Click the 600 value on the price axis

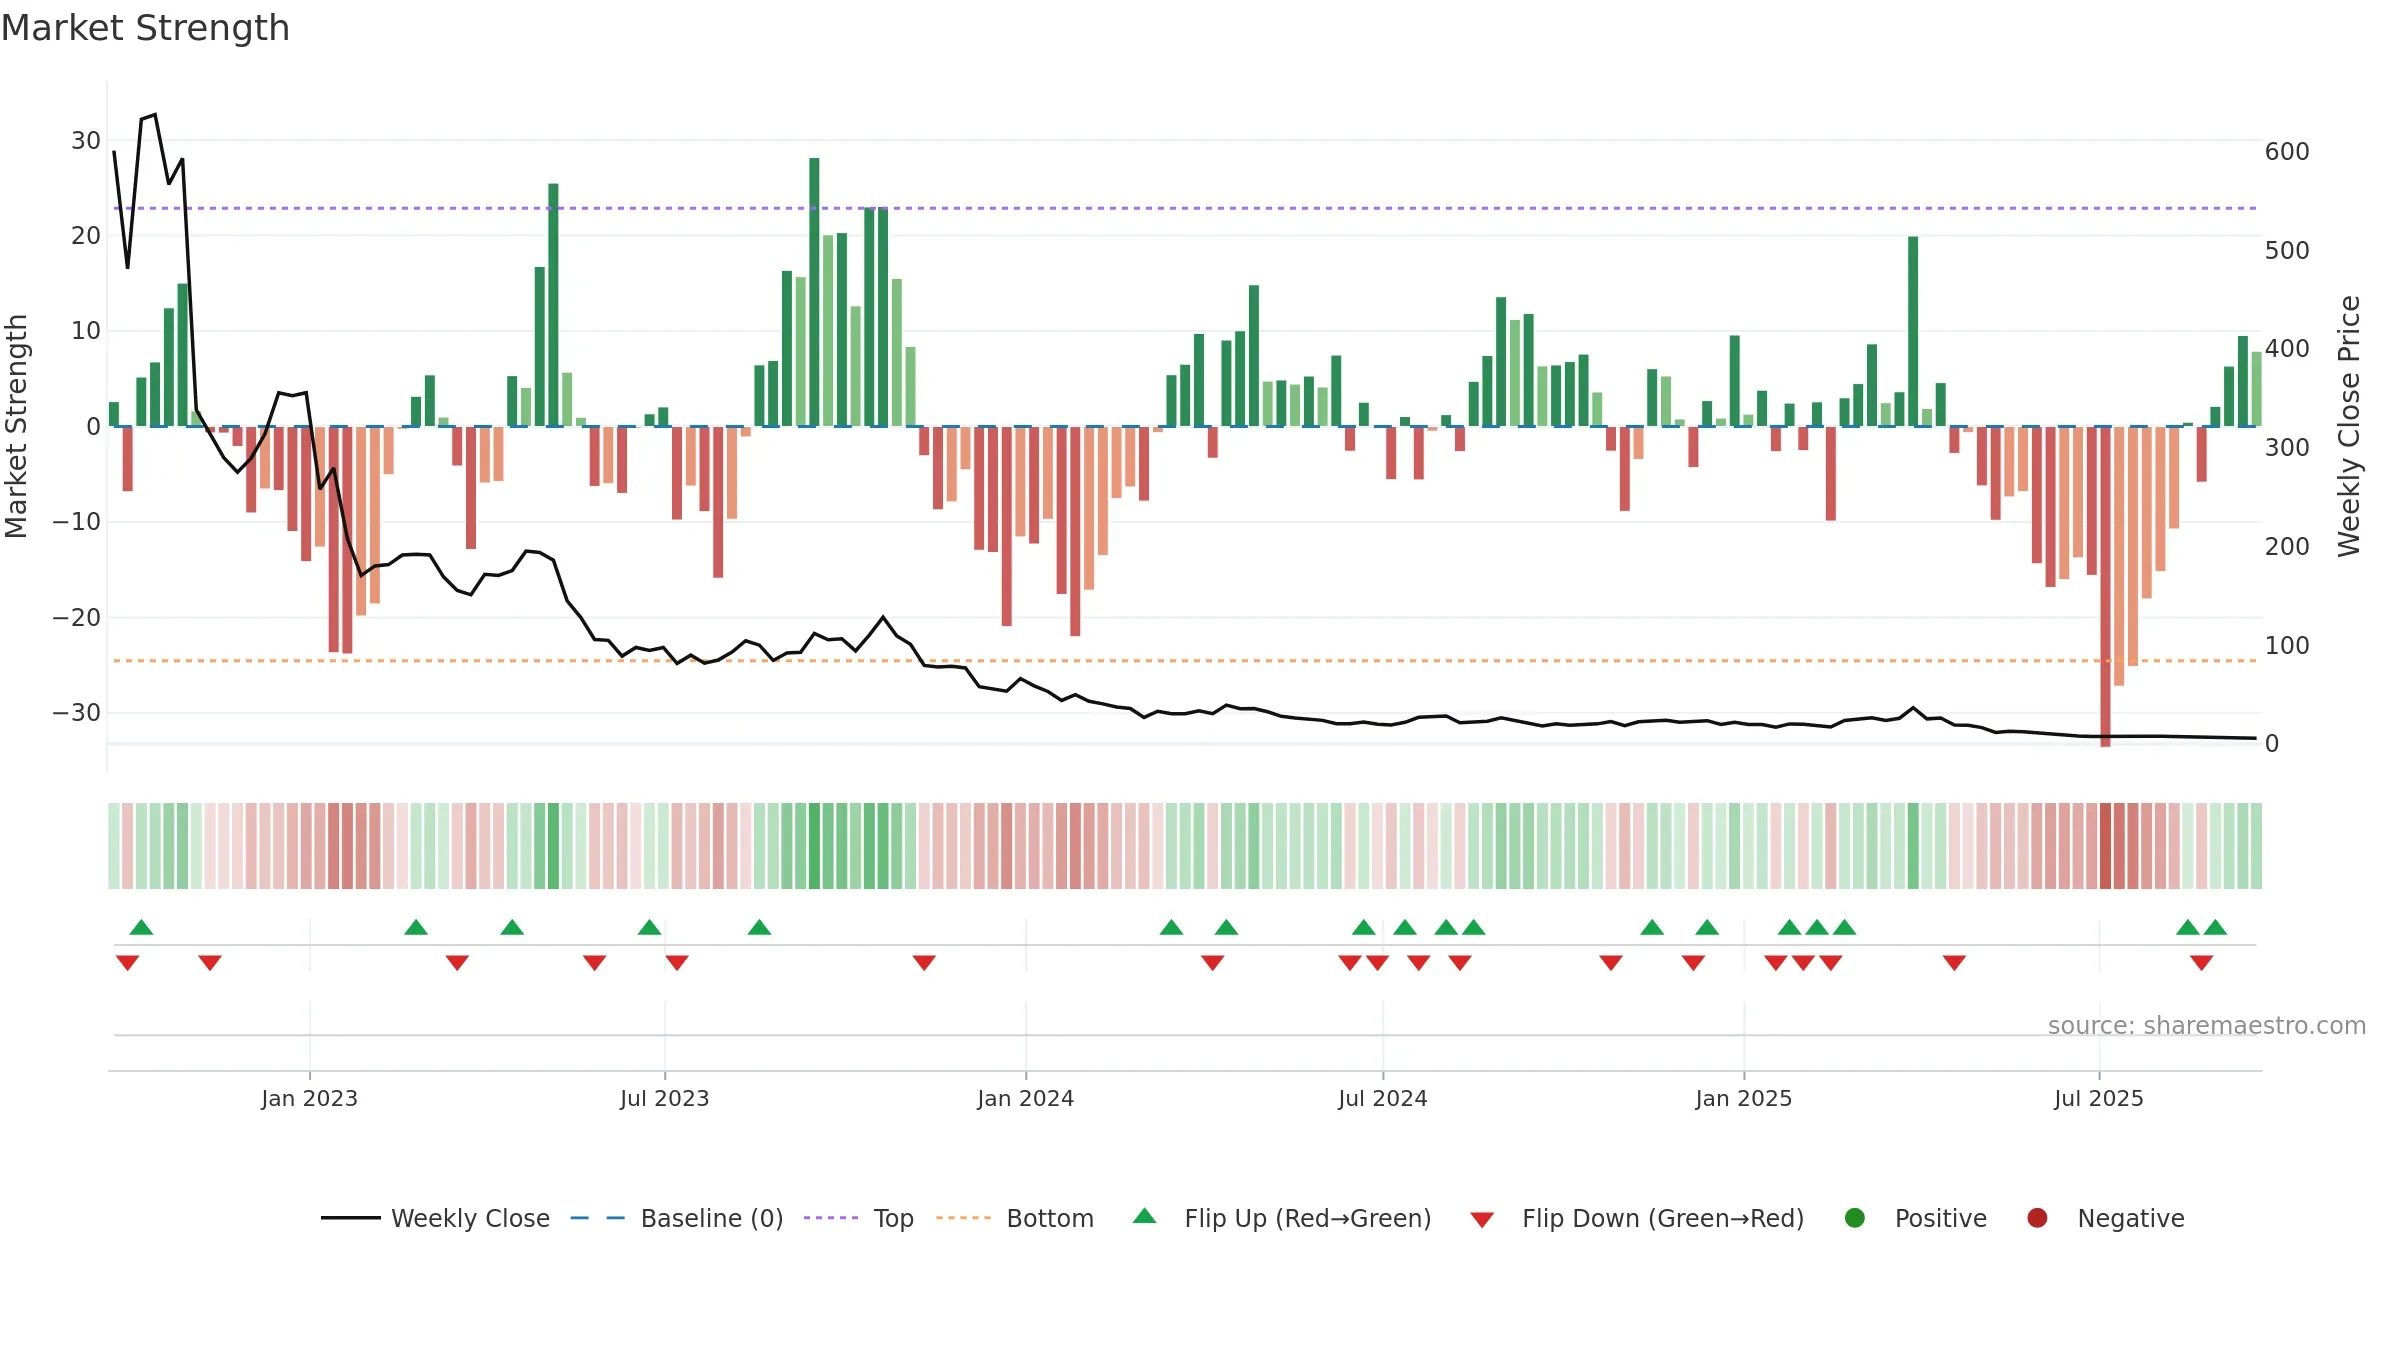[x=2287, y=151]
